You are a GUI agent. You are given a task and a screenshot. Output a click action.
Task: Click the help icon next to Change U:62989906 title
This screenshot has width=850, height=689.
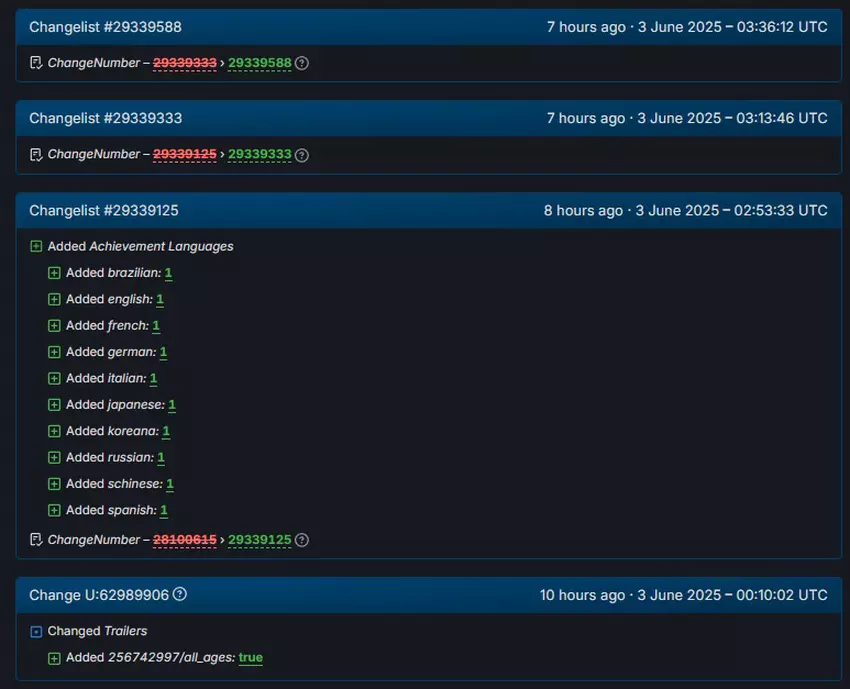tap(179, 594)
